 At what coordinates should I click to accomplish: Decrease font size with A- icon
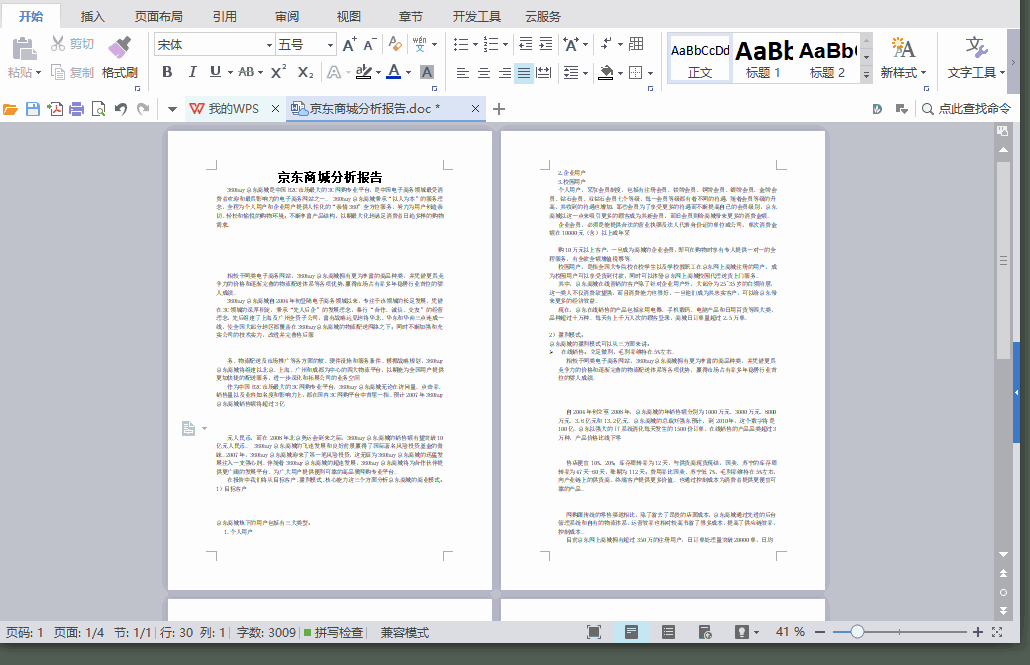(370, 44)
